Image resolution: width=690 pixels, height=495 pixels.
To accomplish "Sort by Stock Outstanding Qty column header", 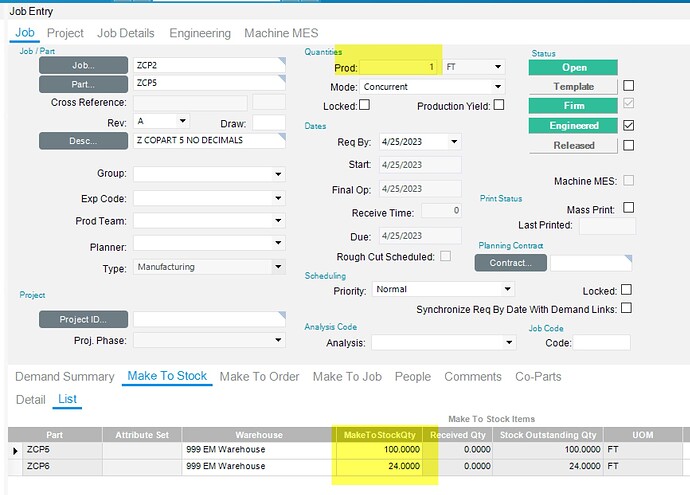I will point(548,435).
